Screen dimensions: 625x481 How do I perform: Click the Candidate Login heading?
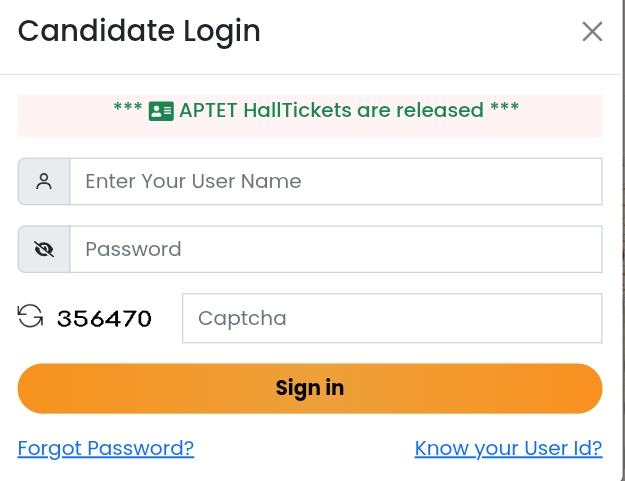pos(139,31)
